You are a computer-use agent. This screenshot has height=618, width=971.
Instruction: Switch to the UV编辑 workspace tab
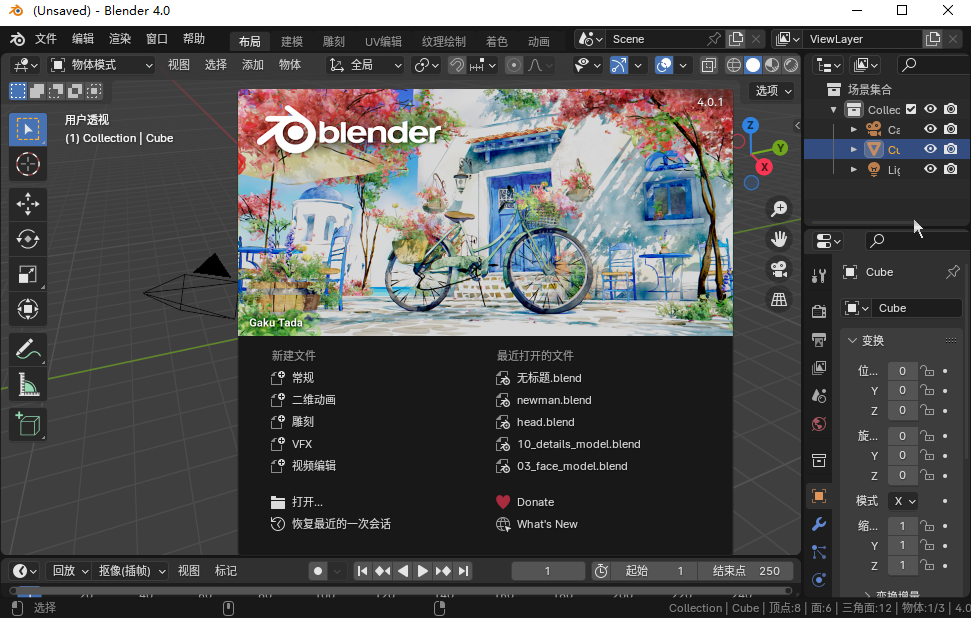click(383, 41)
